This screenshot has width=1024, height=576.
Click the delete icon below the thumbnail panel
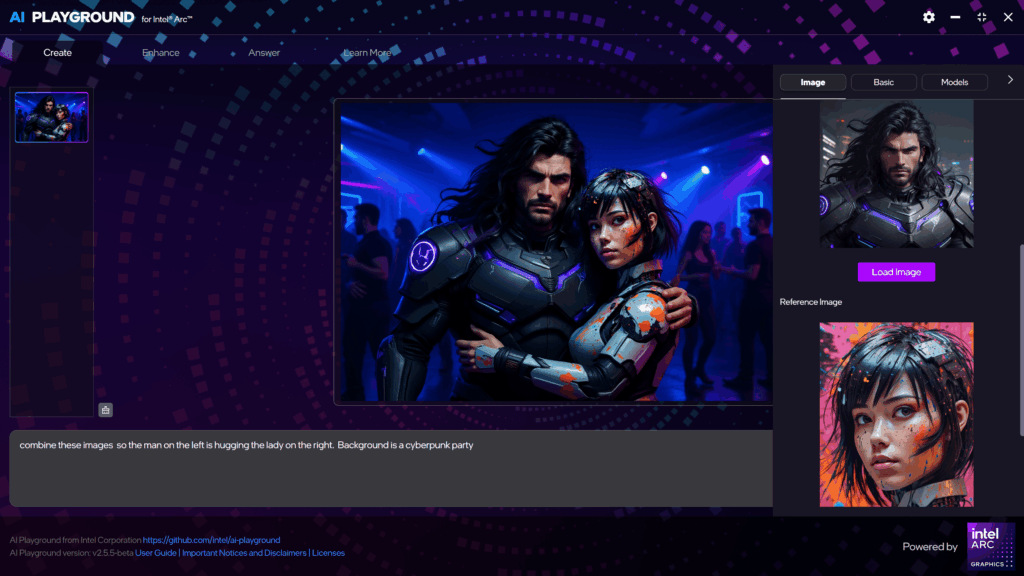click(x=106, y=409)
